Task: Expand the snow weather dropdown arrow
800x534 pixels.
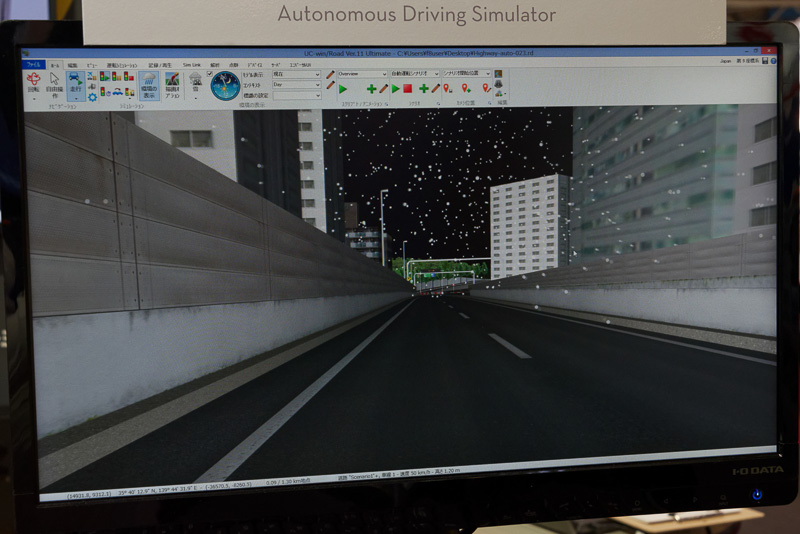Action: click(195, 97)
